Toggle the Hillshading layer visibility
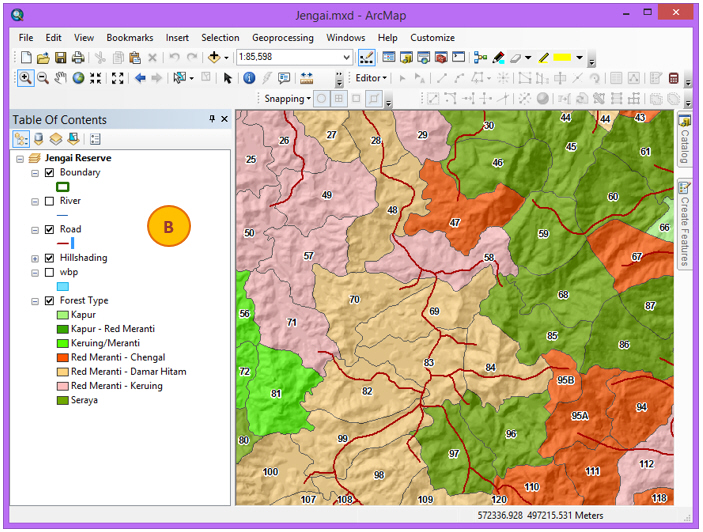The height and width of the screenshot is (532, 703). (50, 258)
